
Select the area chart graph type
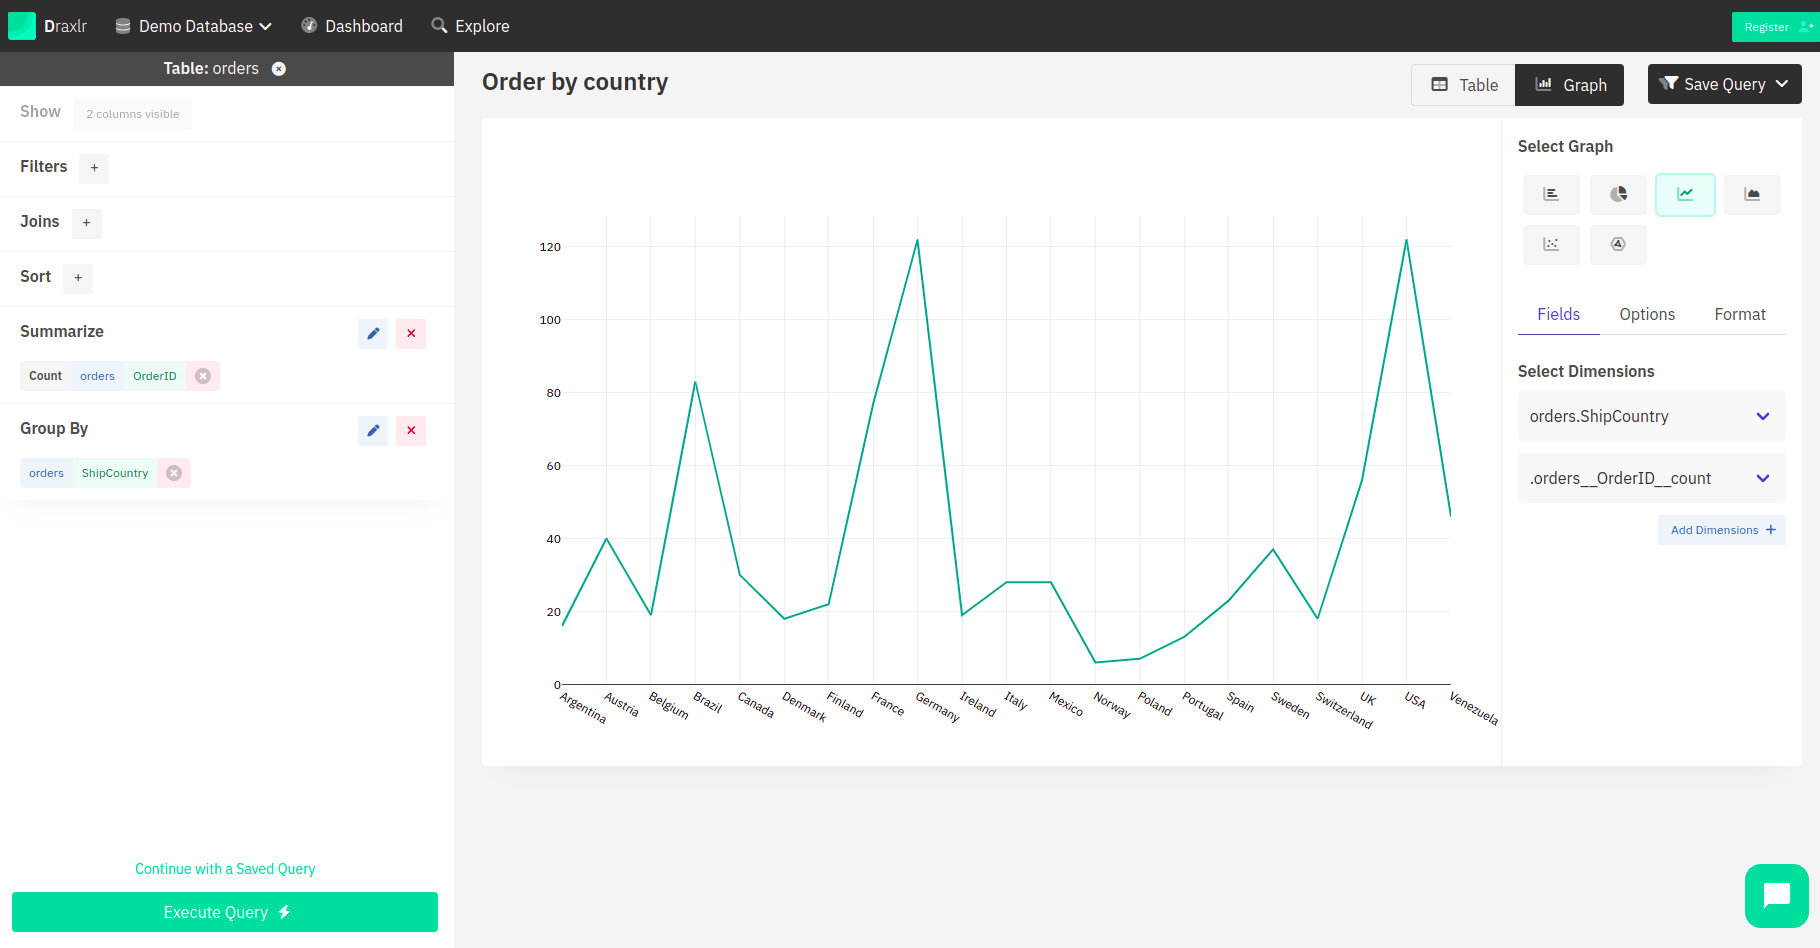(x=1752, y=195)
